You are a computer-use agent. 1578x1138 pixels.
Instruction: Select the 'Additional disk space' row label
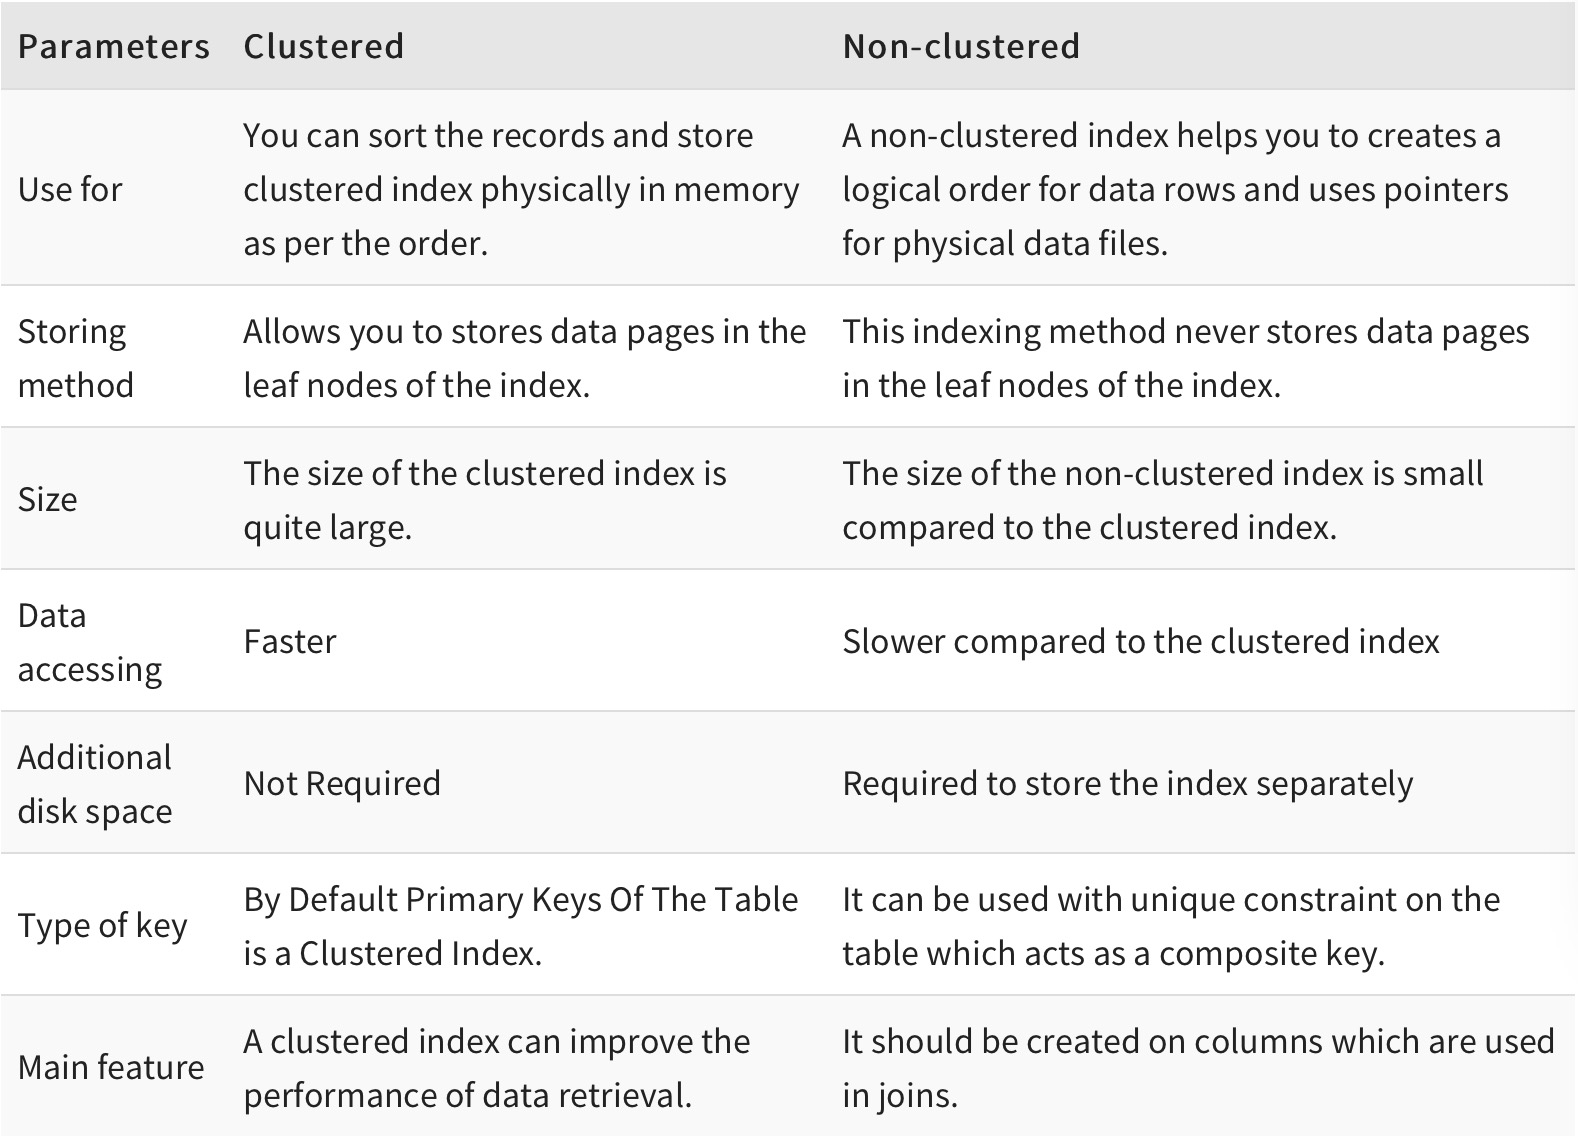click(95, 784)
